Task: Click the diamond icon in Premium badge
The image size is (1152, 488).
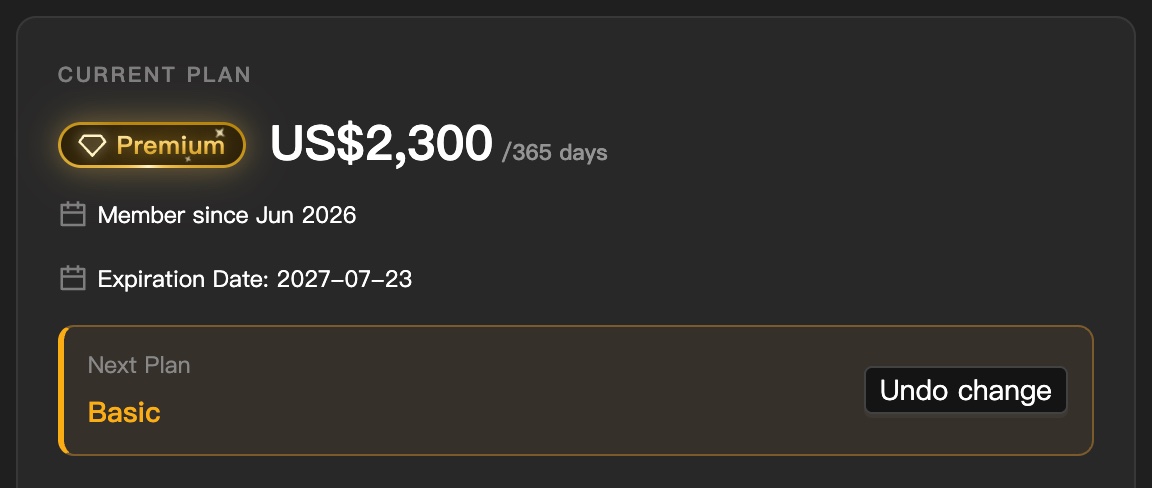Action: coord(93,146)
